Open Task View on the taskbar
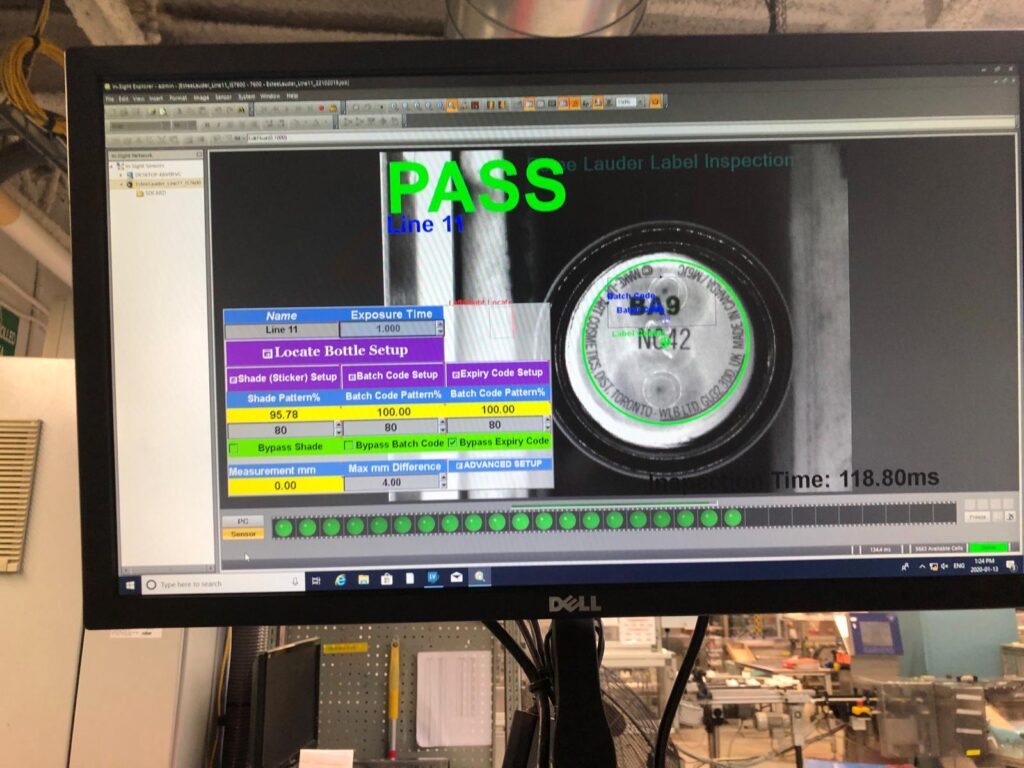The image size is (1024, 768). pos(316,581)
